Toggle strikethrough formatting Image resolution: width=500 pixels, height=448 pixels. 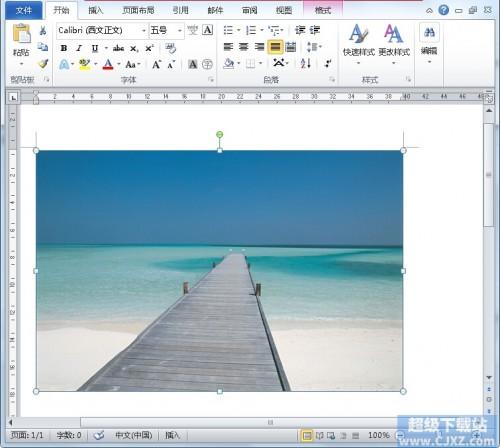tap(118, 48)
